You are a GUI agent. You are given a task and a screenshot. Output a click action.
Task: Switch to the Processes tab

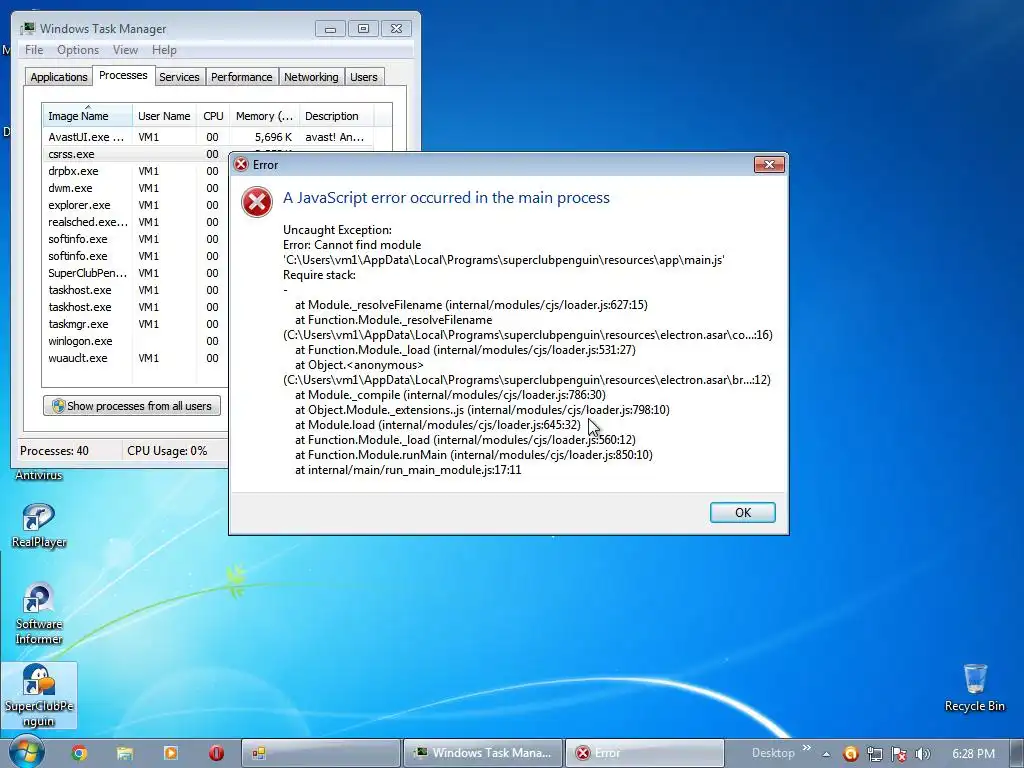(x=123, y=75)
